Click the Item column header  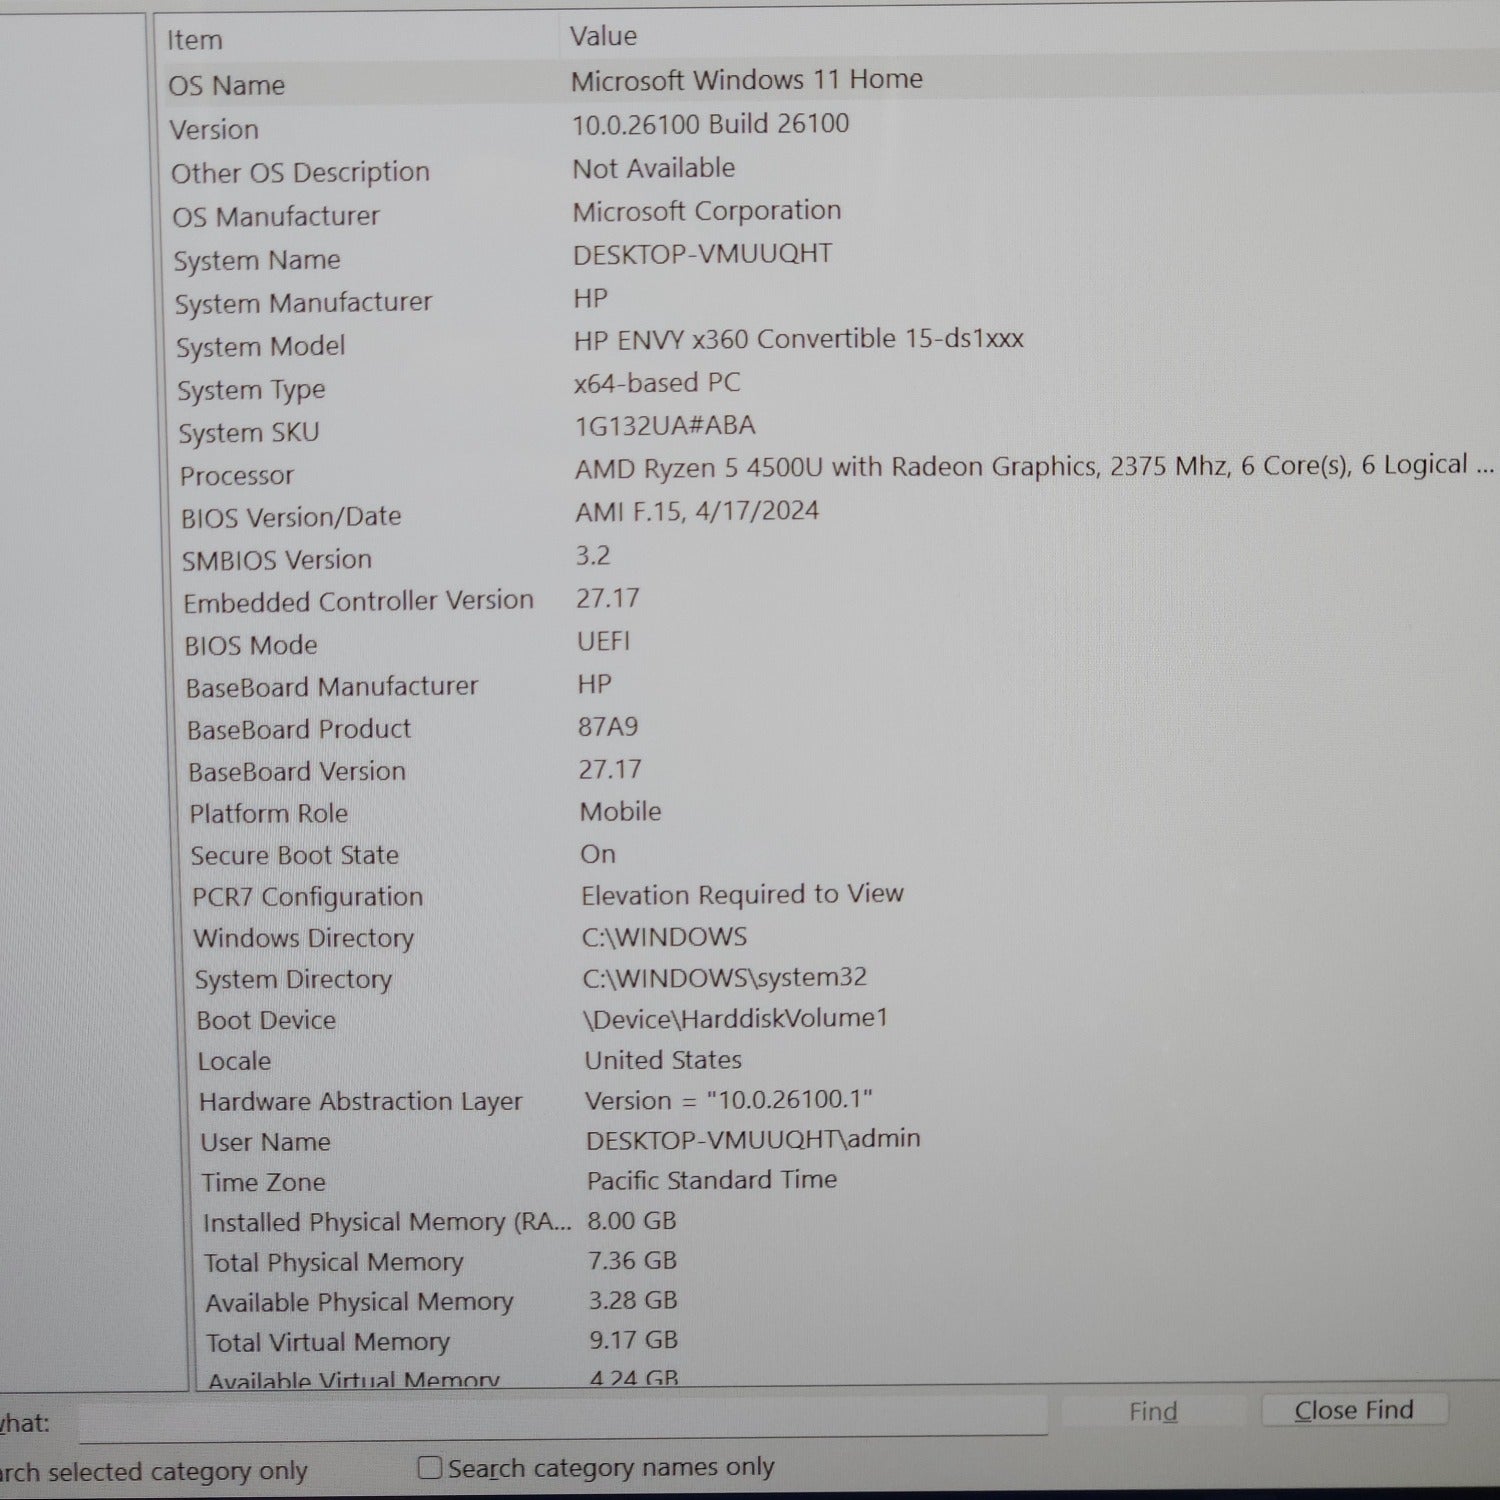coord(195,40)
